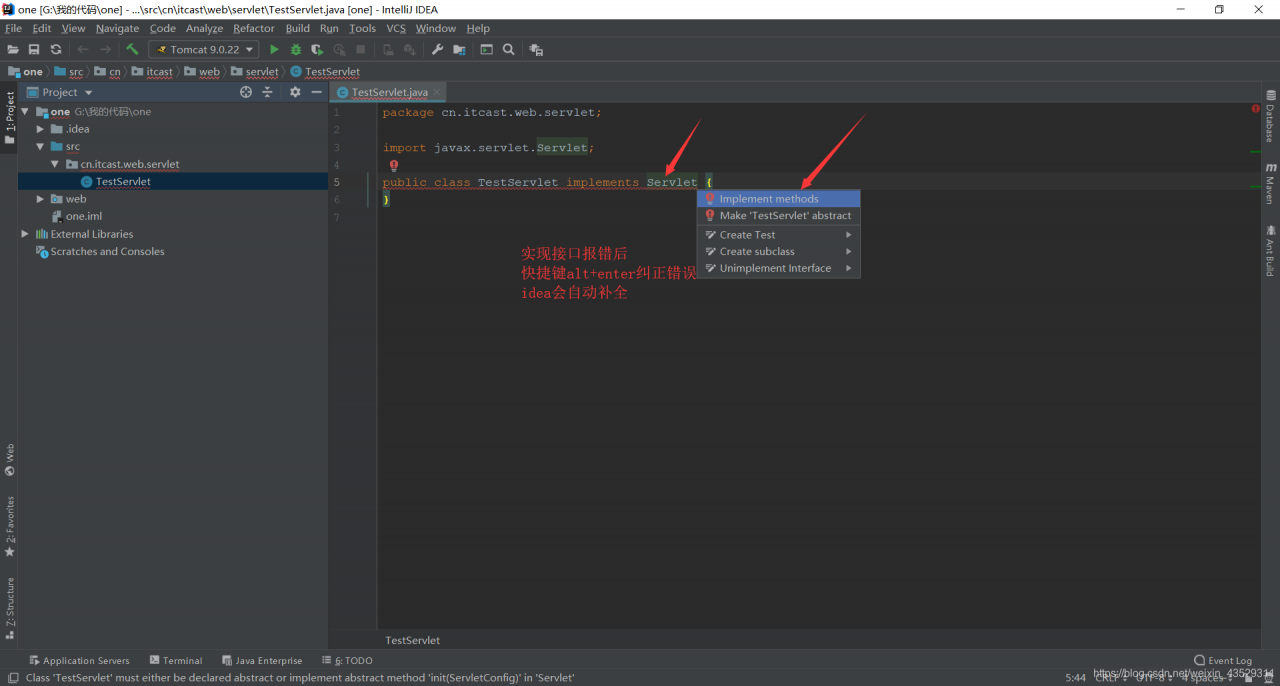Click the last toolbar icon after the magnifier
The image size is (1280, 686).
[536, 49]
